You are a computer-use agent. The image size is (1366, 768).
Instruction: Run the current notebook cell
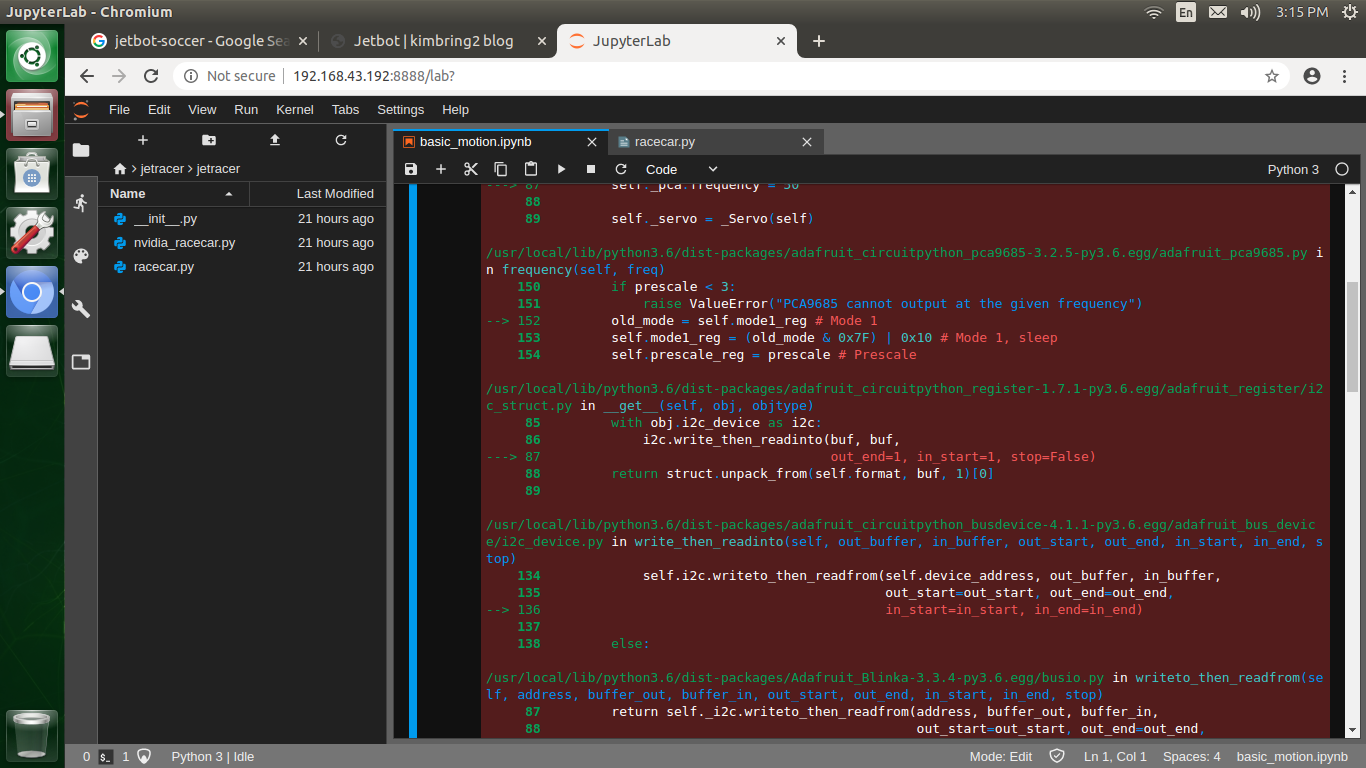tap(561, 169)
